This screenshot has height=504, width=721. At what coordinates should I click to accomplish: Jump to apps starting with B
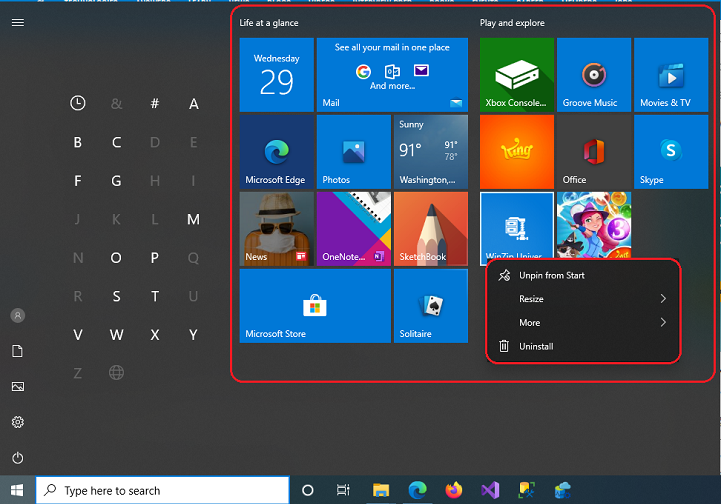pyautogui.click(x=78, y=142)
